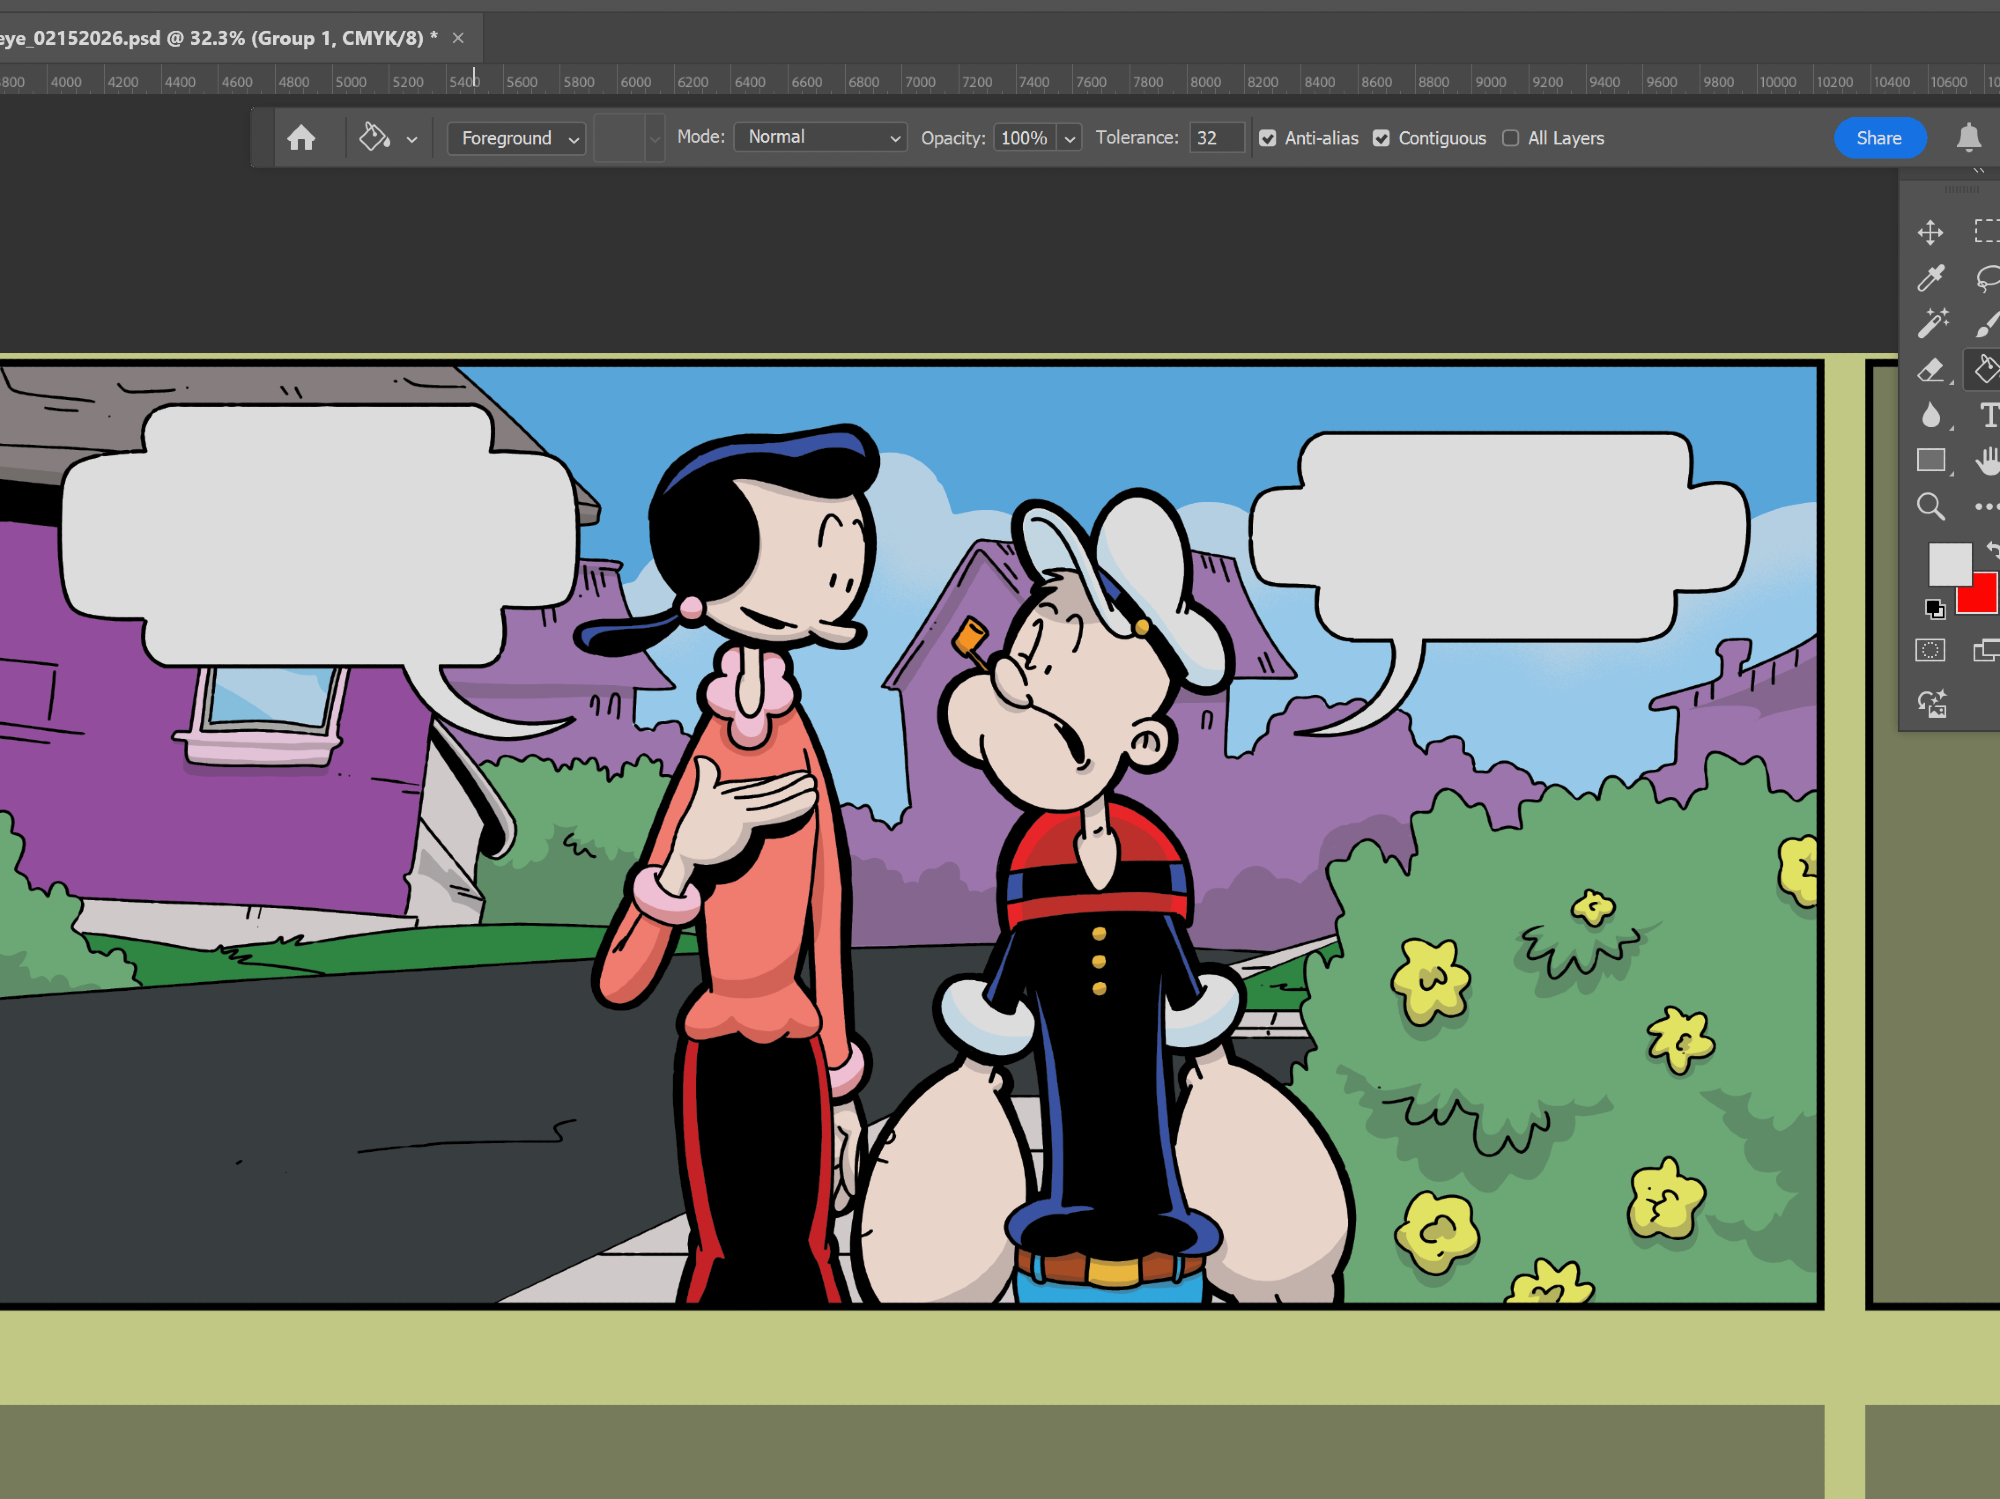Select the Zoom magnifier tool

tap(1930, 507)
